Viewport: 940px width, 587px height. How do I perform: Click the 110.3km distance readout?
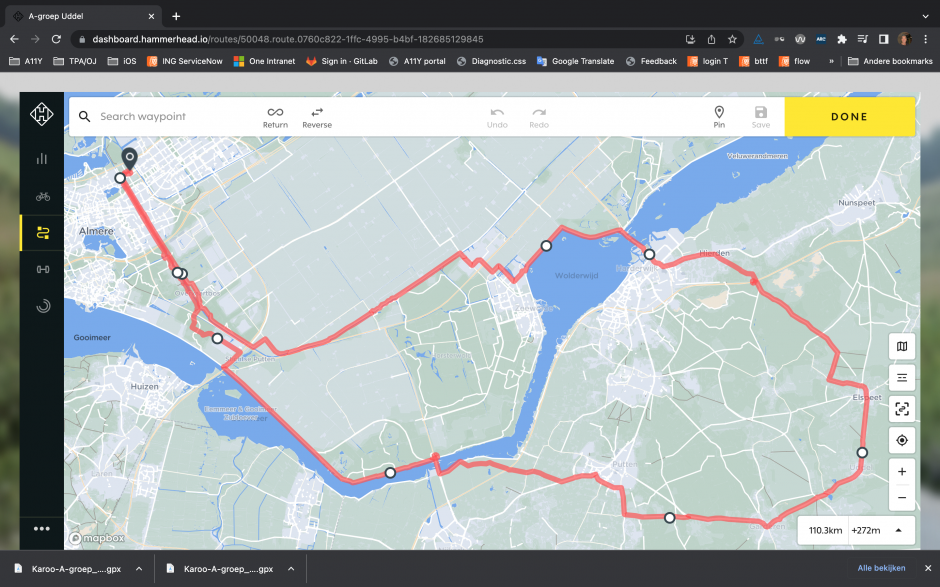(x=825, y=530)
